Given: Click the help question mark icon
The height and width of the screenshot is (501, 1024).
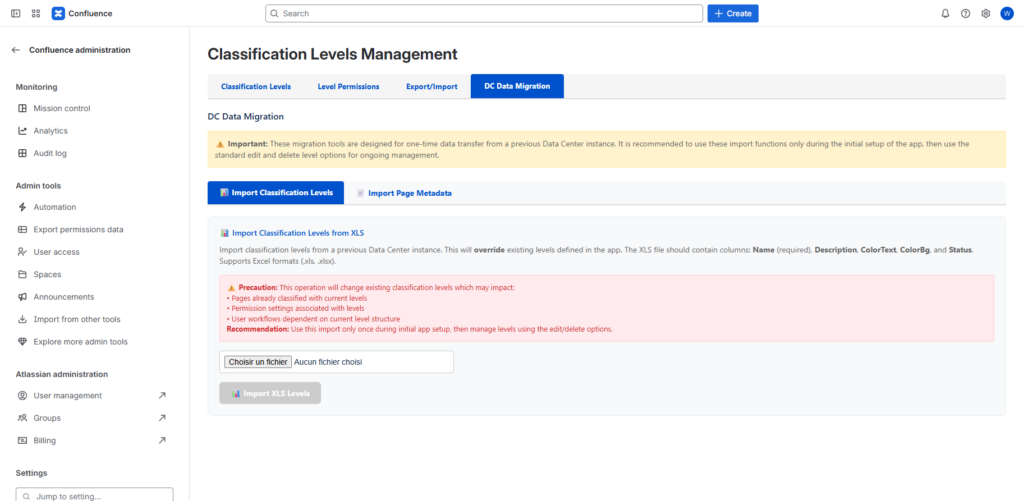Looking at the screenshot, I should (x=965, y=13).
